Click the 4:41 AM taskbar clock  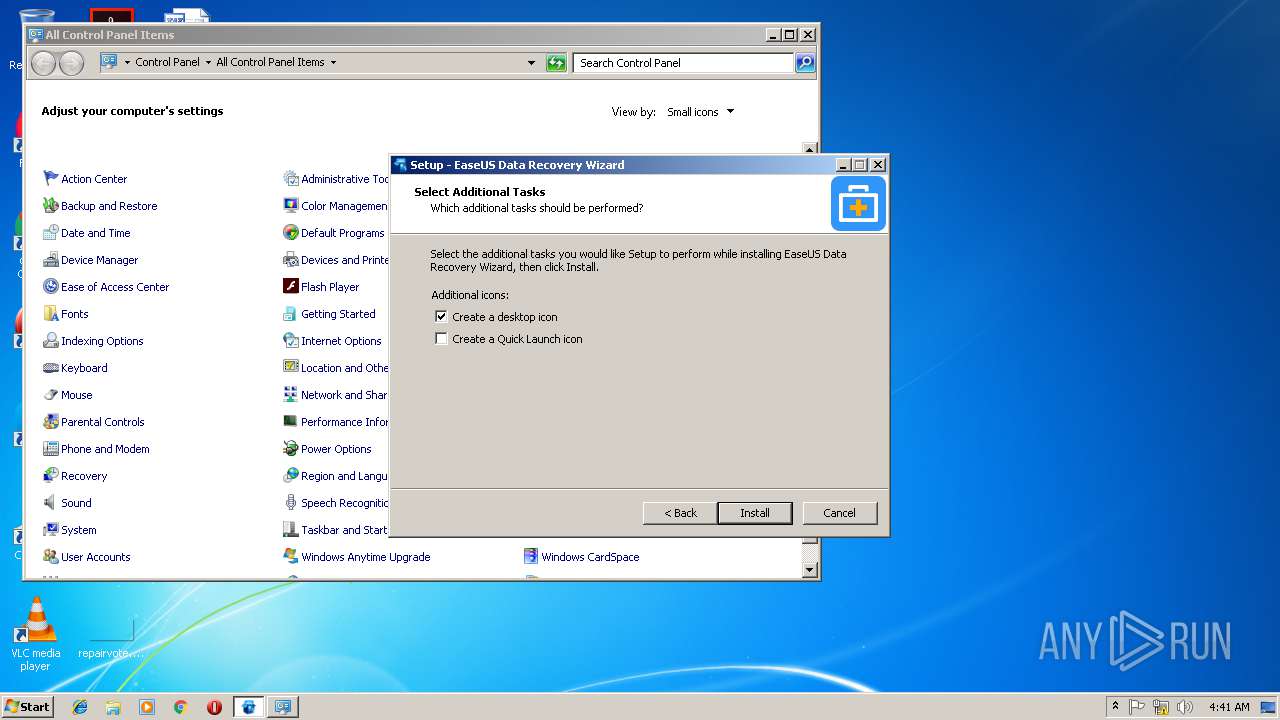click(1229, 707)
